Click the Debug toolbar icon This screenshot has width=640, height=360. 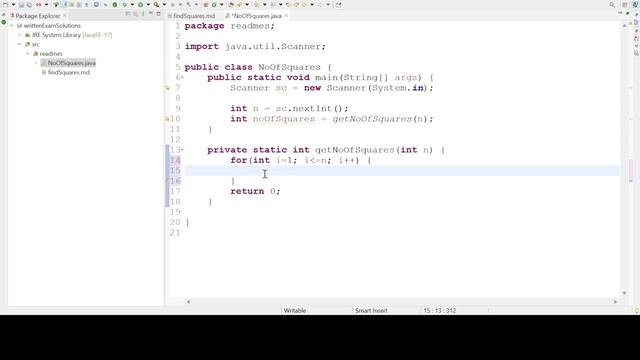point(124,5)
